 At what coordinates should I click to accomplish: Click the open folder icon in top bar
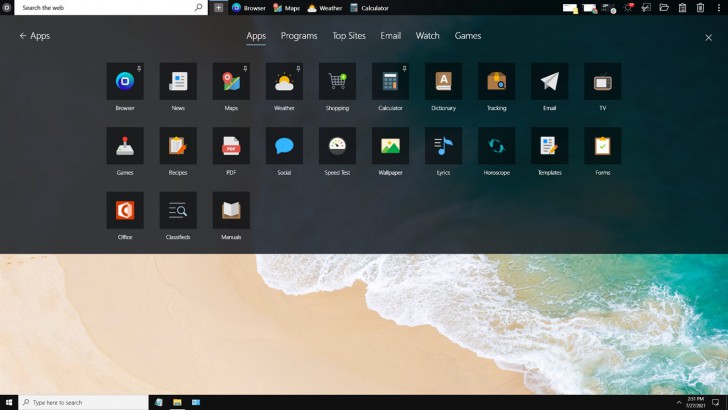(x=664, y=7)
